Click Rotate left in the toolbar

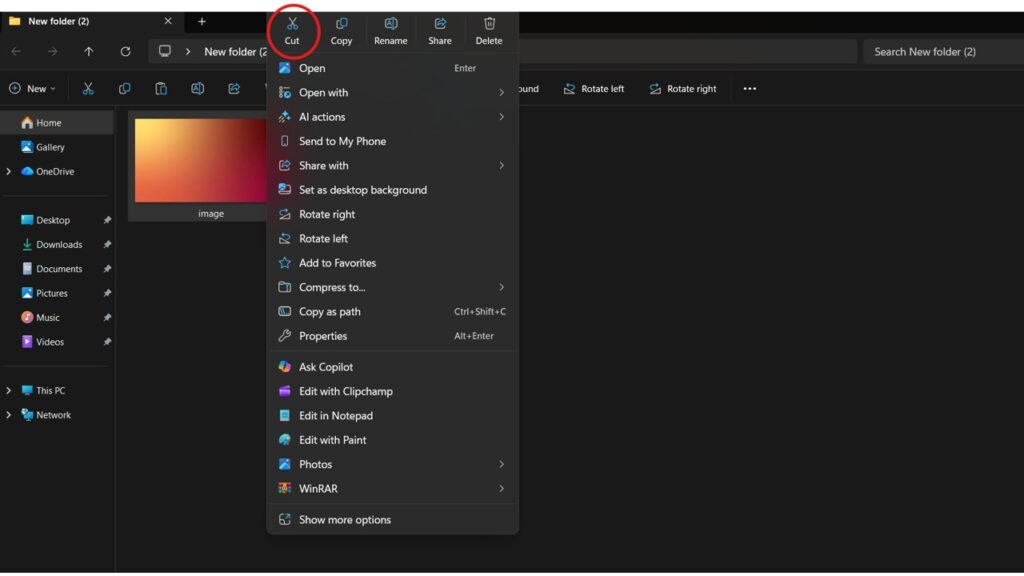pos(593,89)
